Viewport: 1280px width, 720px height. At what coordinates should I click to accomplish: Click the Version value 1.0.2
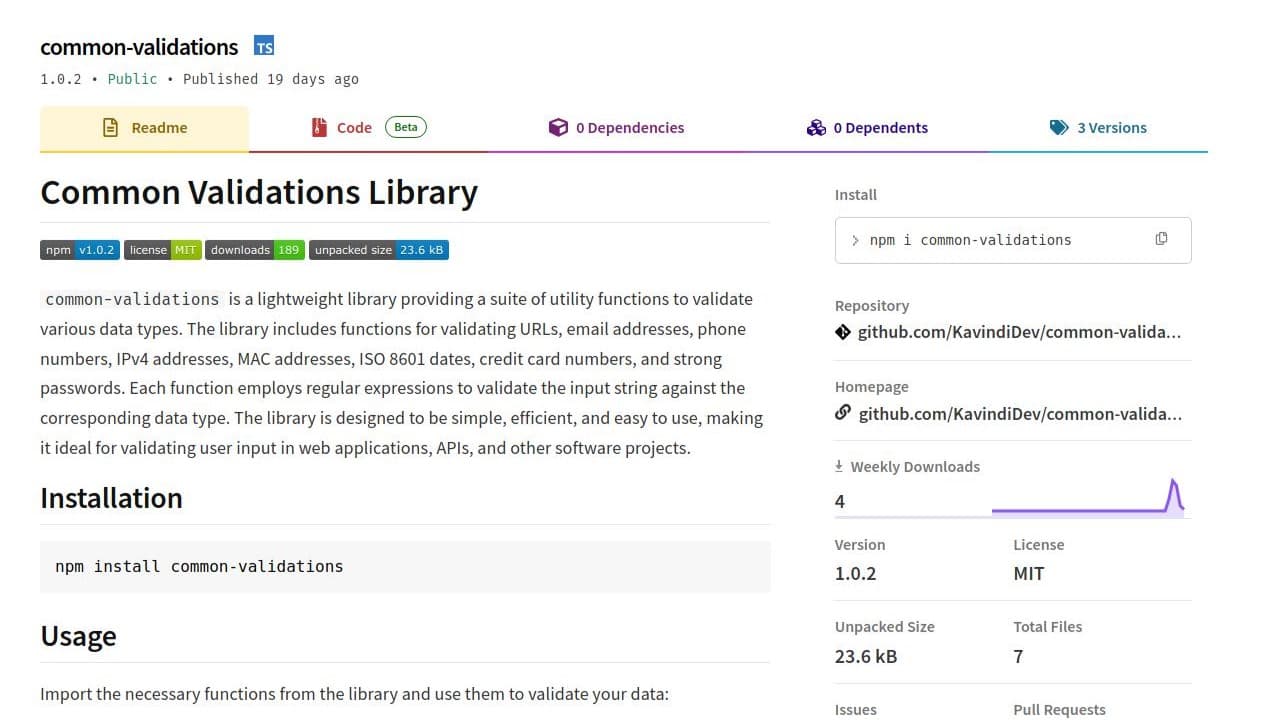coord(855,573)
